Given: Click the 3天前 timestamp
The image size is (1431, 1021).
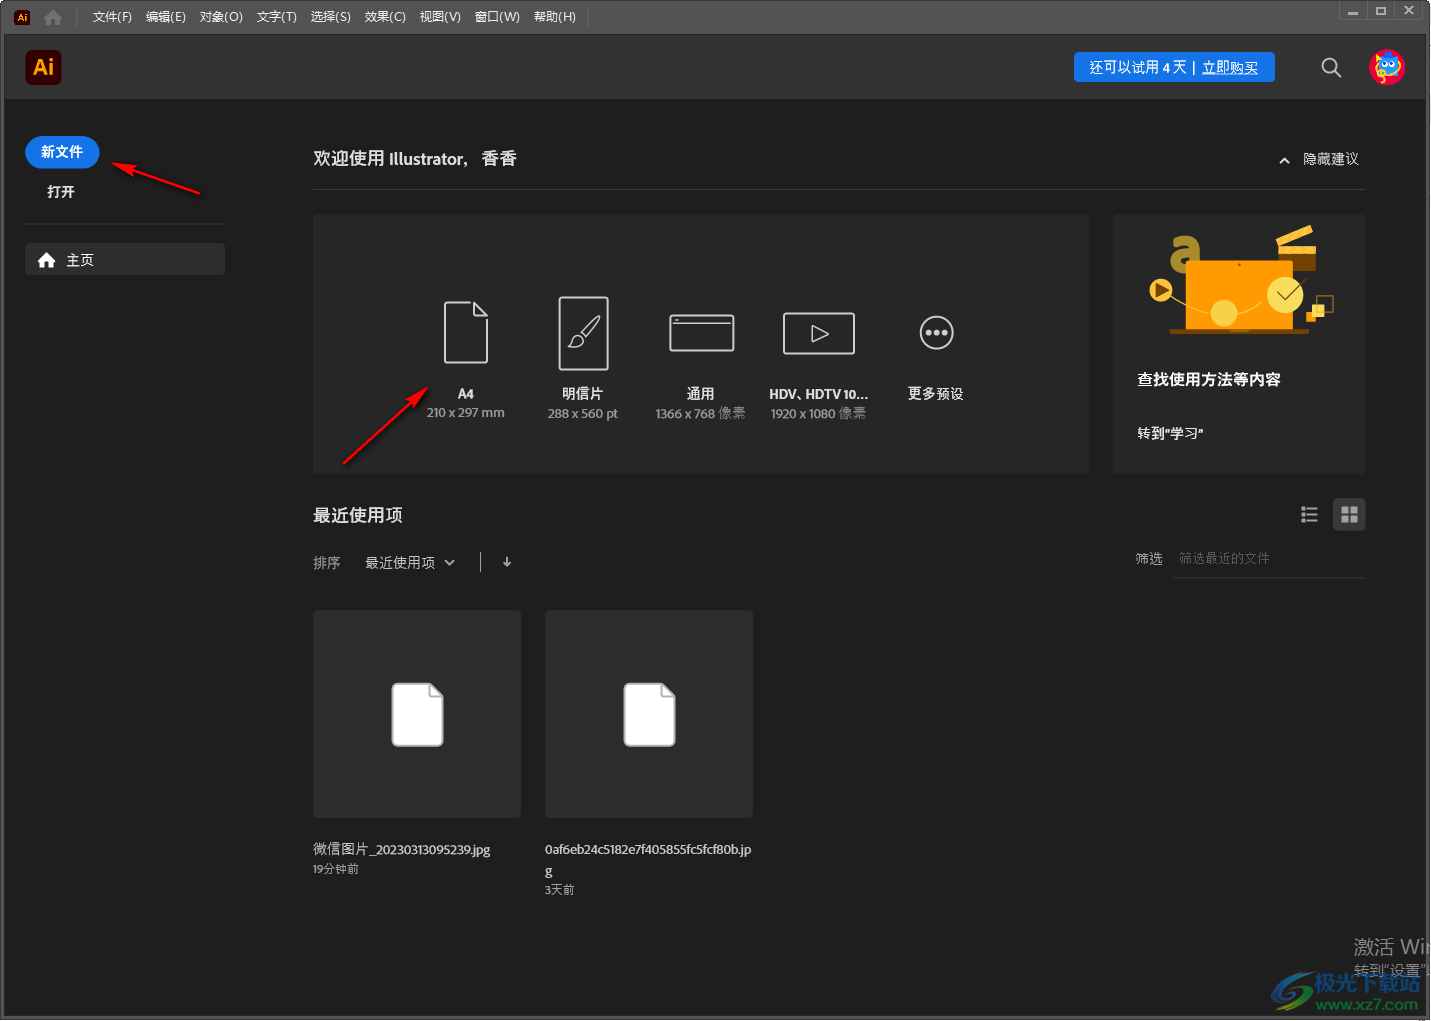Looking at the screenshot, I should coord(560,890).
